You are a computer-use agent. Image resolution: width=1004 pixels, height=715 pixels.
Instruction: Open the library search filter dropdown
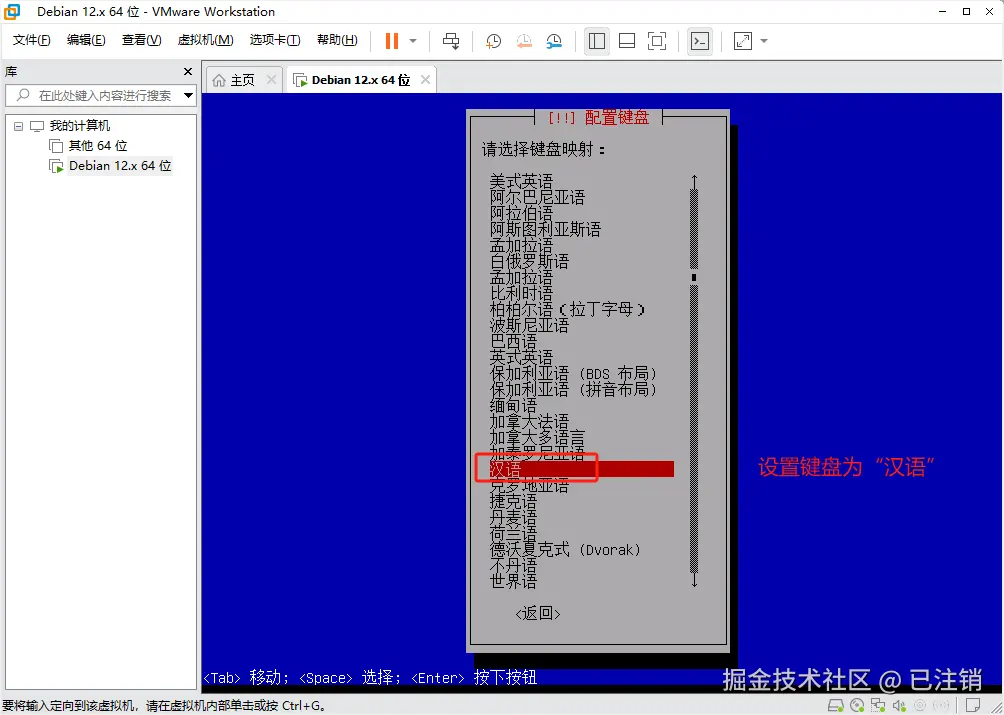(x=185, y=95)
